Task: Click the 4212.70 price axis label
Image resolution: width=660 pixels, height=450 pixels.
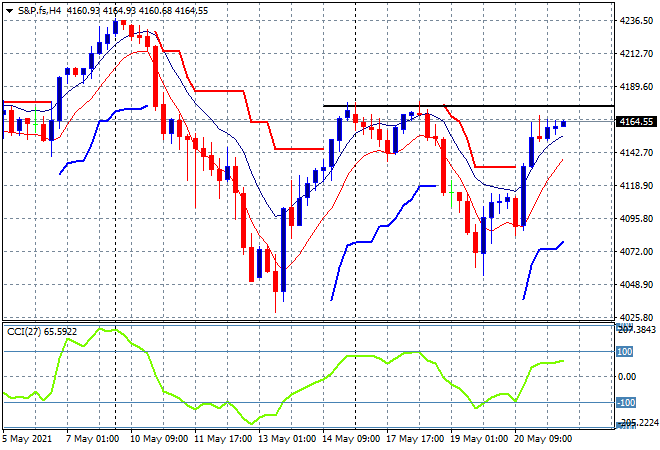Action: pos(636,53)
